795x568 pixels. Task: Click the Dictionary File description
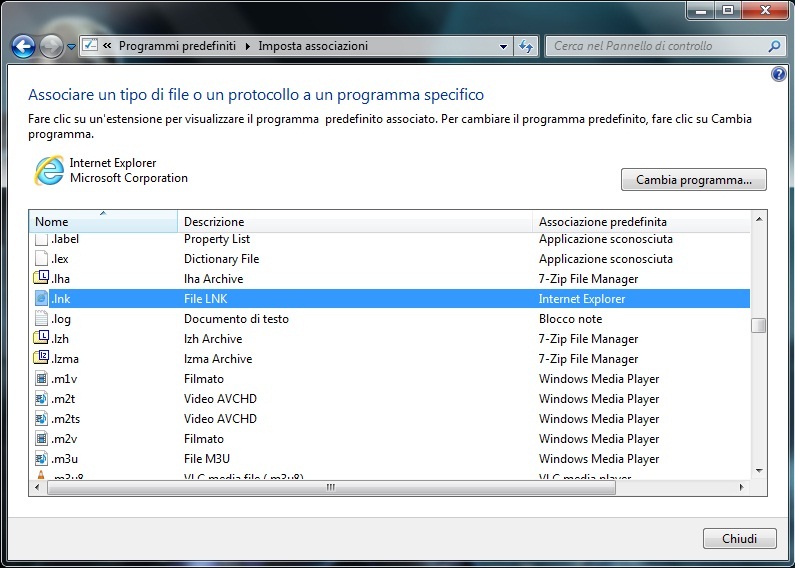pyautogui.click(x=222, y=259)
